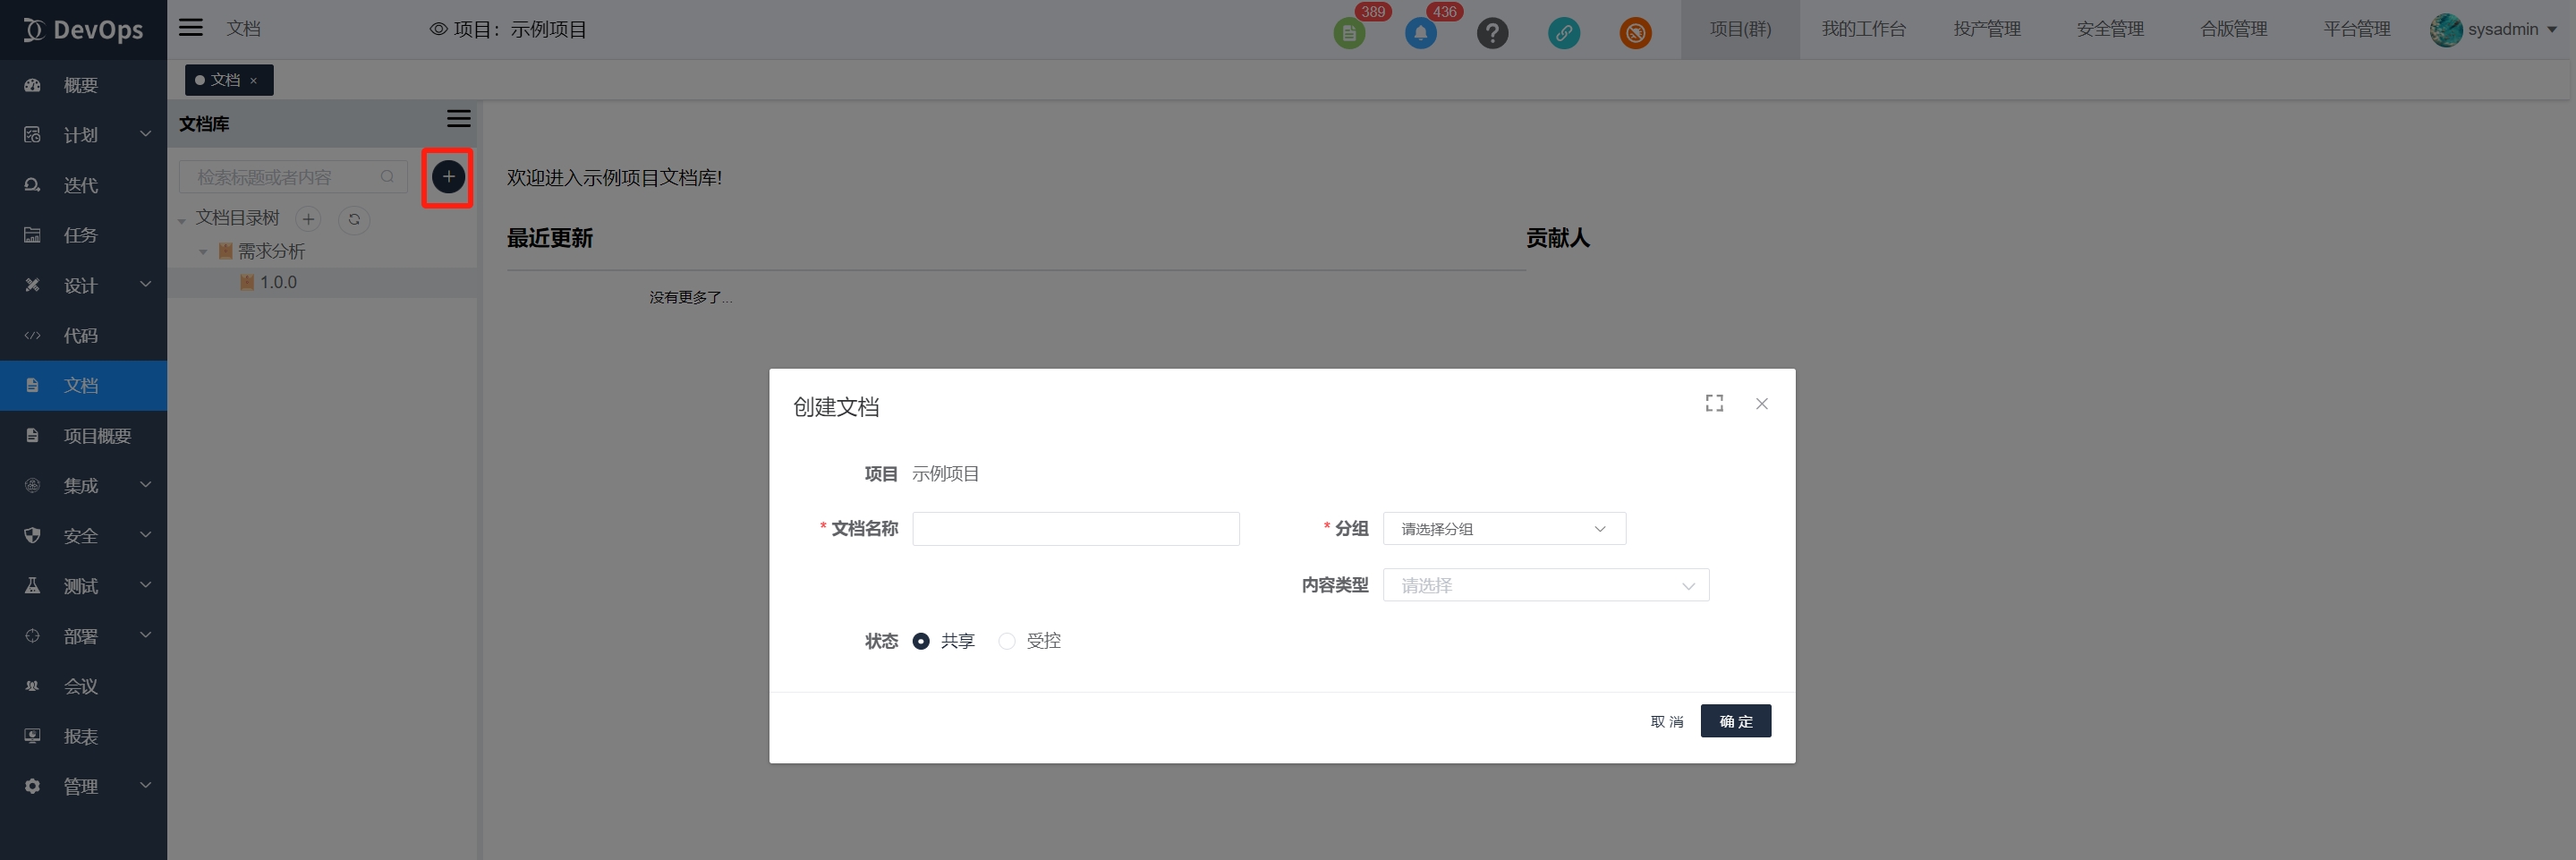
Task: Click the black plus add-document button
Action: pos(448,177)
